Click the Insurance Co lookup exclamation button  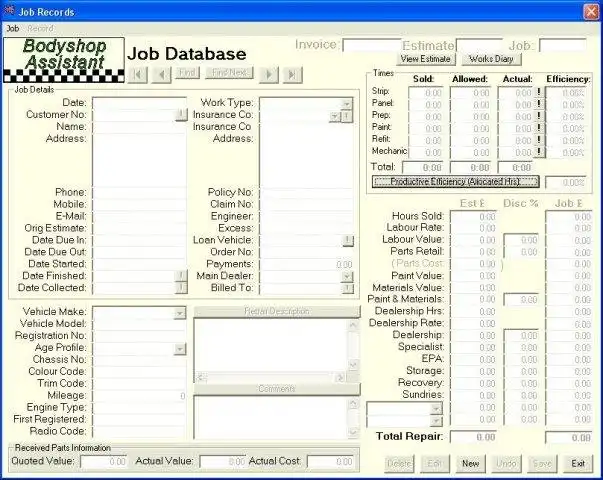(x=347, y=116)
